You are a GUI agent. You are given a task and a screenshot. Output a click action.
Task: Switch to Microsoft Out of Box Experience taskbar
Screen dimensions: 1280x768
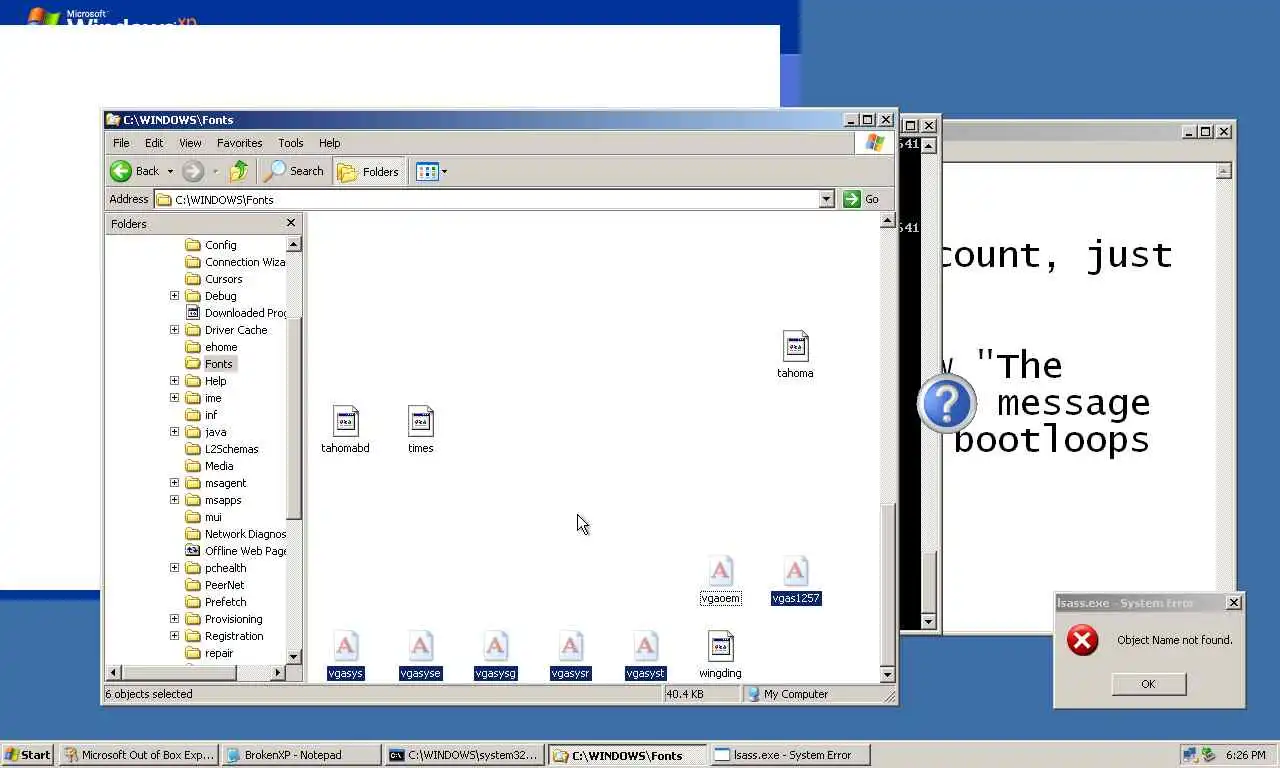[x=138, y=755]
